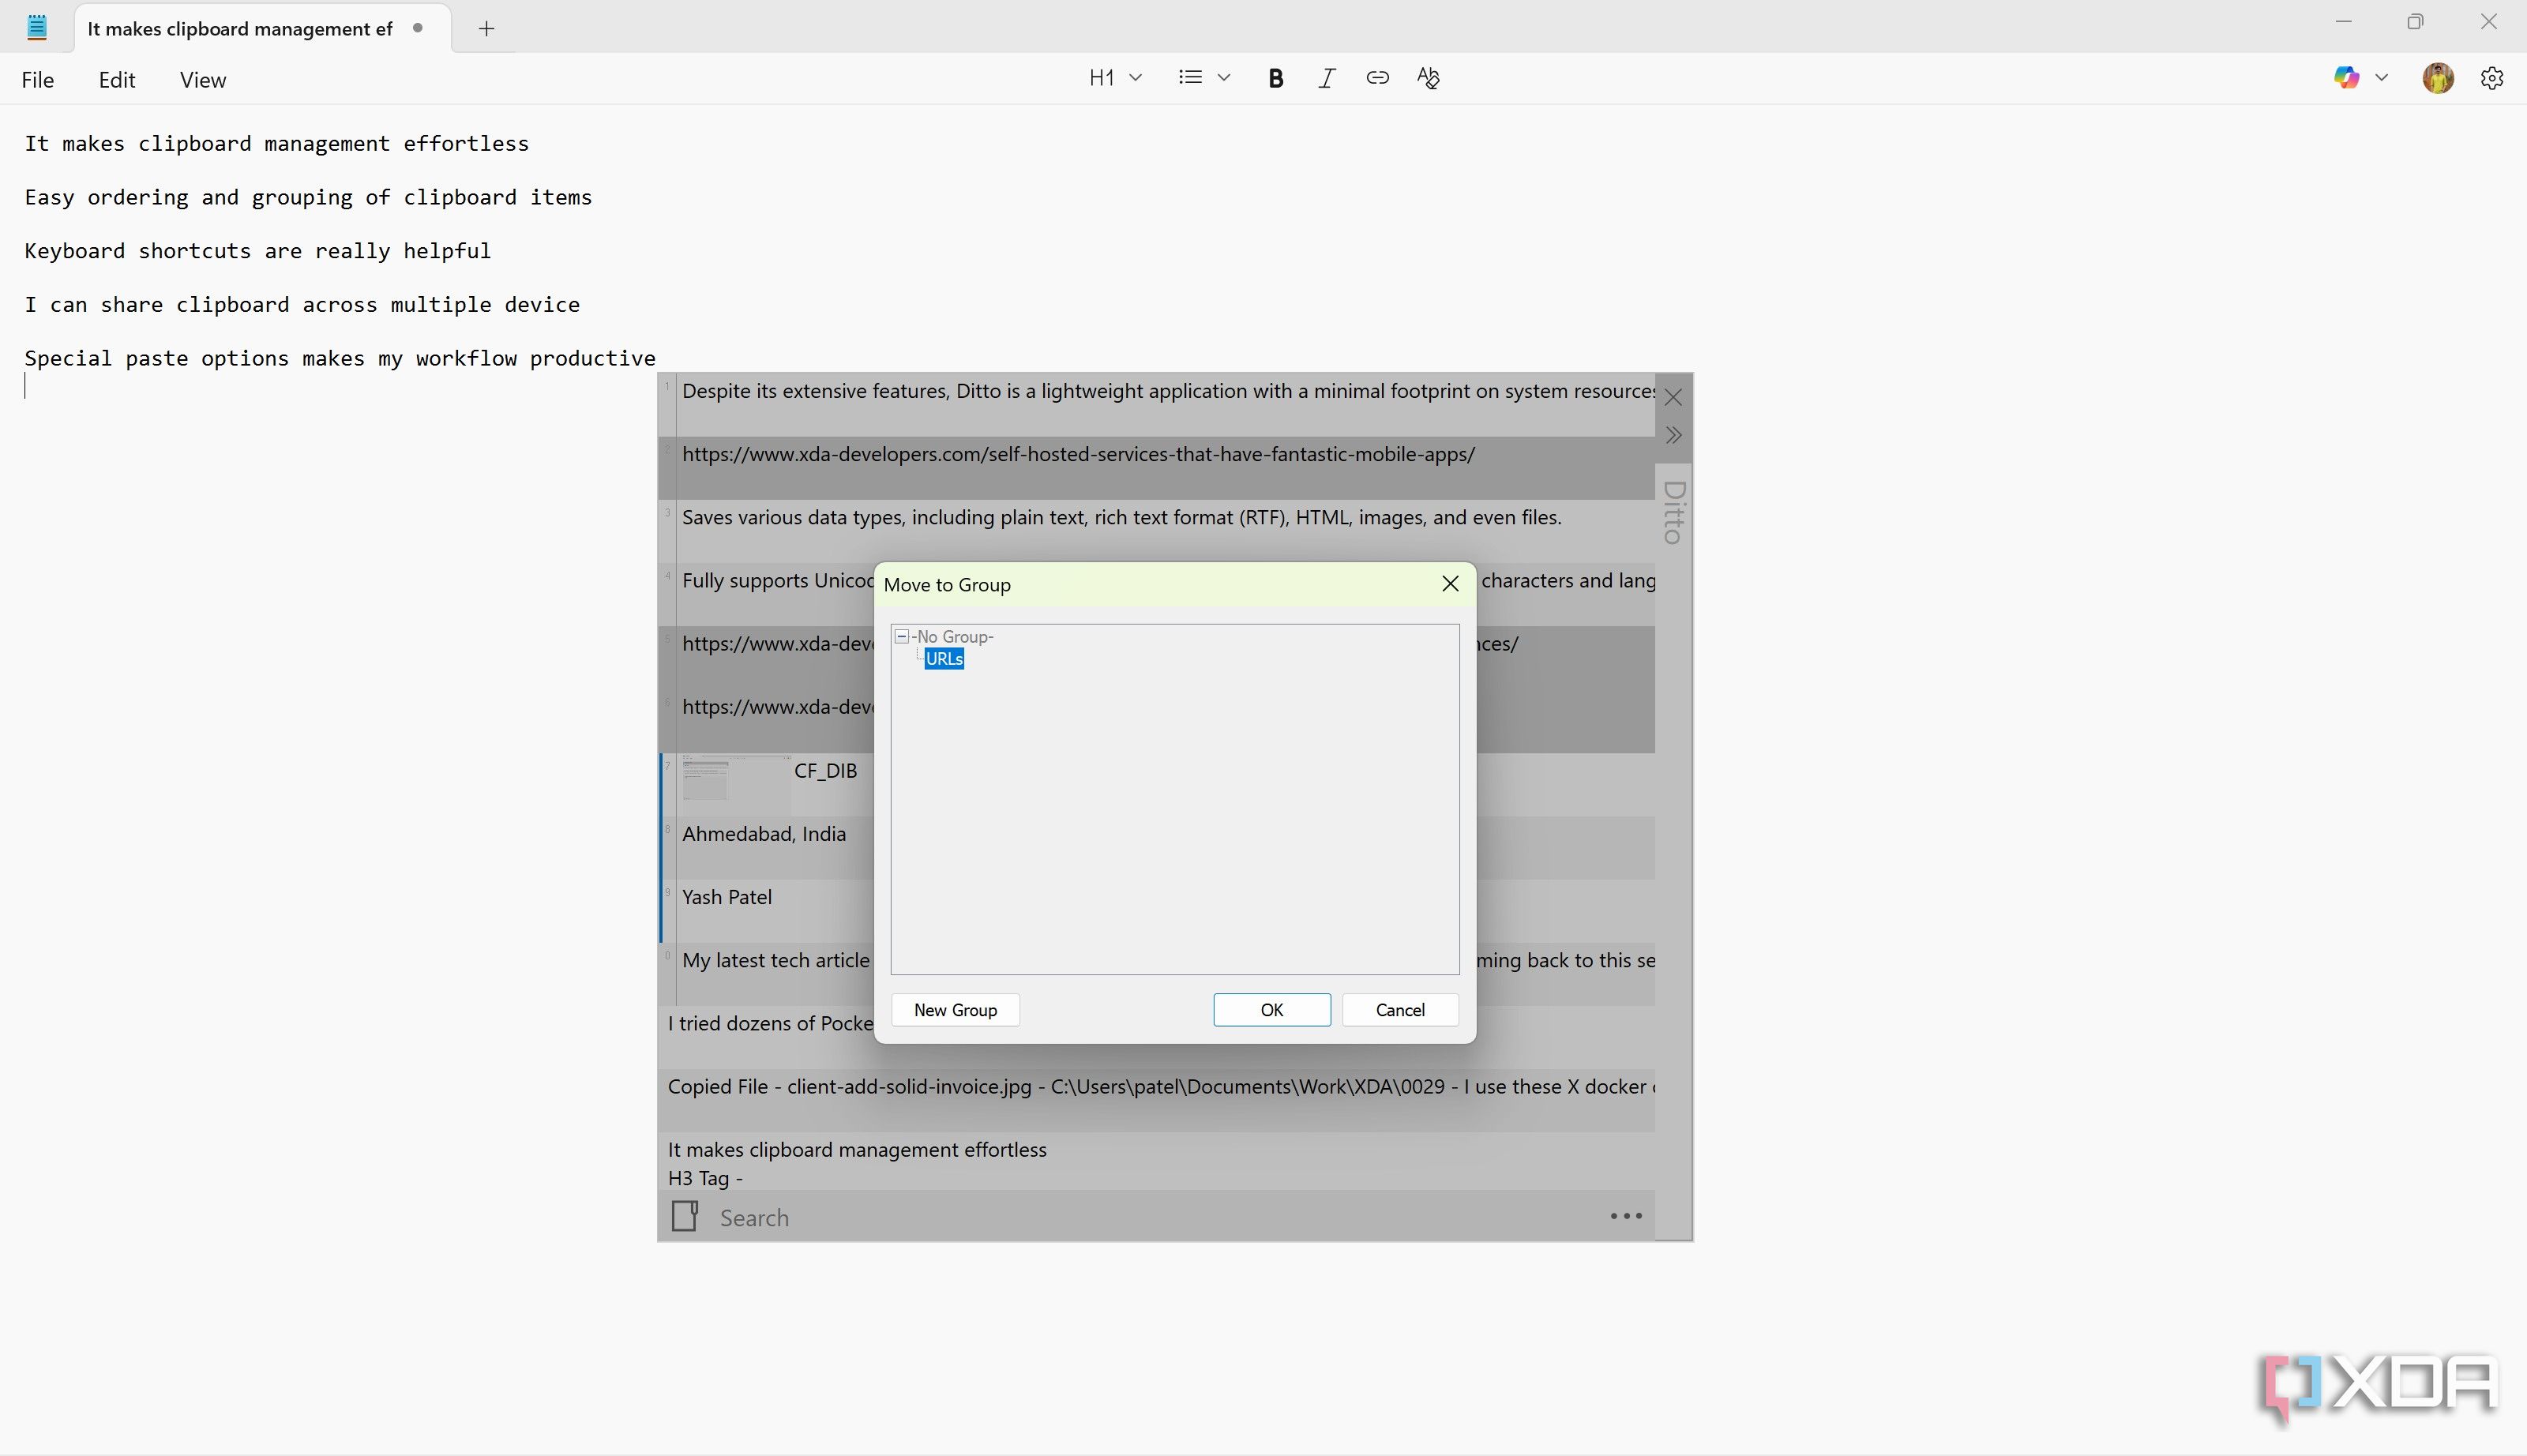Image resolution: width=2527 pixels, height=1456 pixels.
Task: Open the Edit menu
Action: pos(117,80)
